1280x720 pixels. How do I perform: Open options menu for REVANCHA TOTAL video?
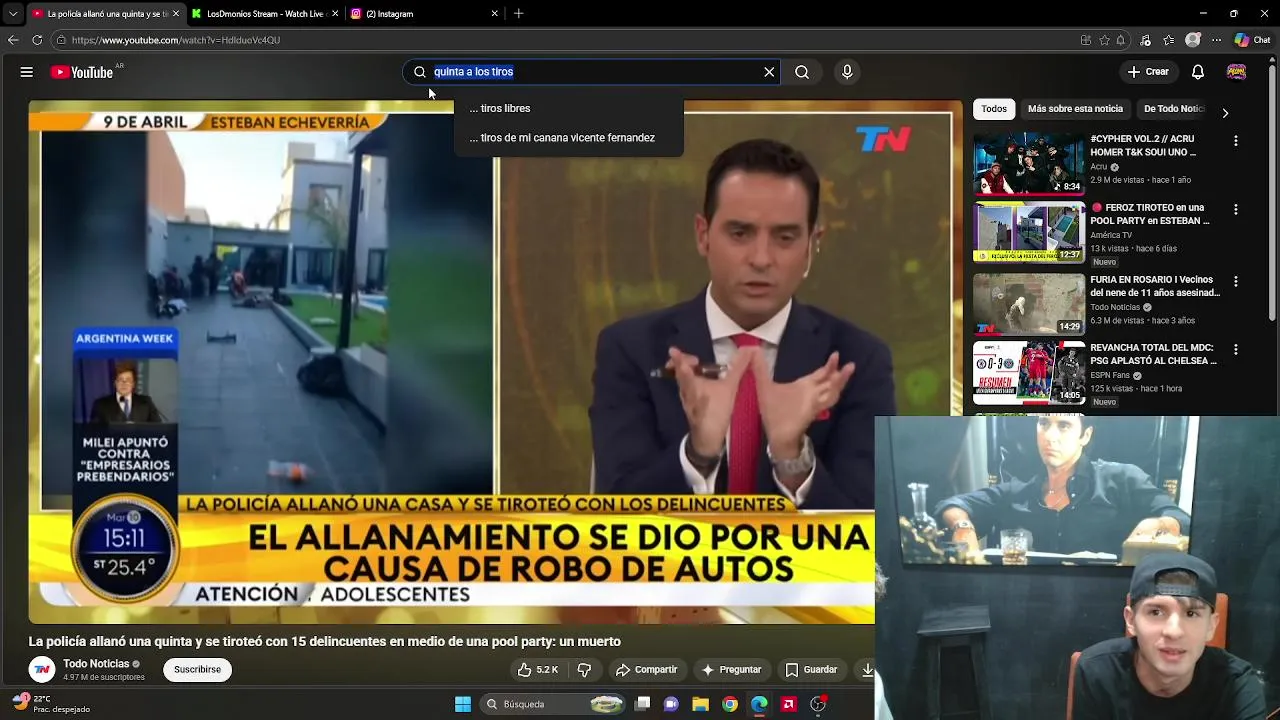coord(1236,350)
